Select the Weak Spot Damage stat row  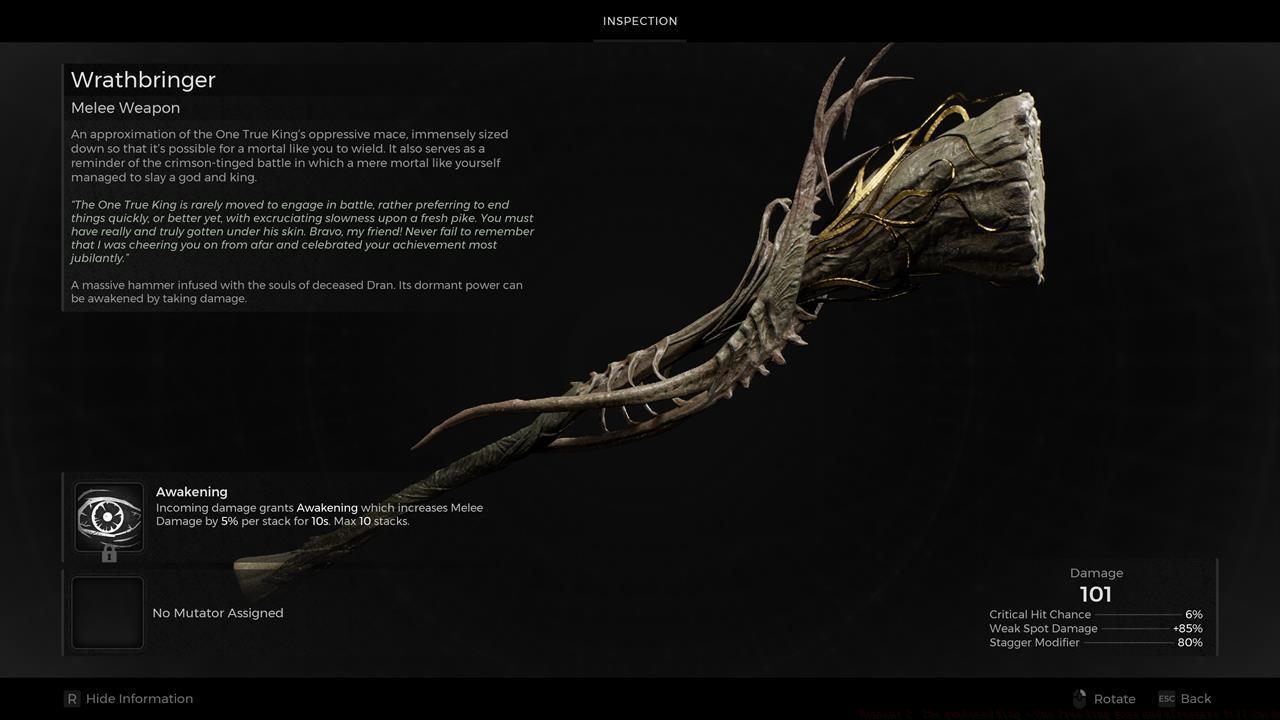tap(1095, 629)
